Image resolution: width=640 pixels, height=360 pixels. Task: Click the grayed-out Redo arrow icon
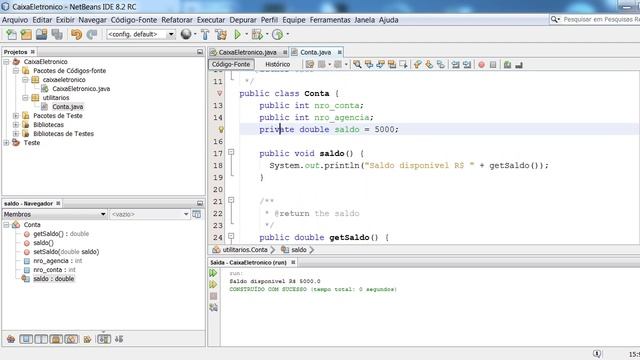91,35
